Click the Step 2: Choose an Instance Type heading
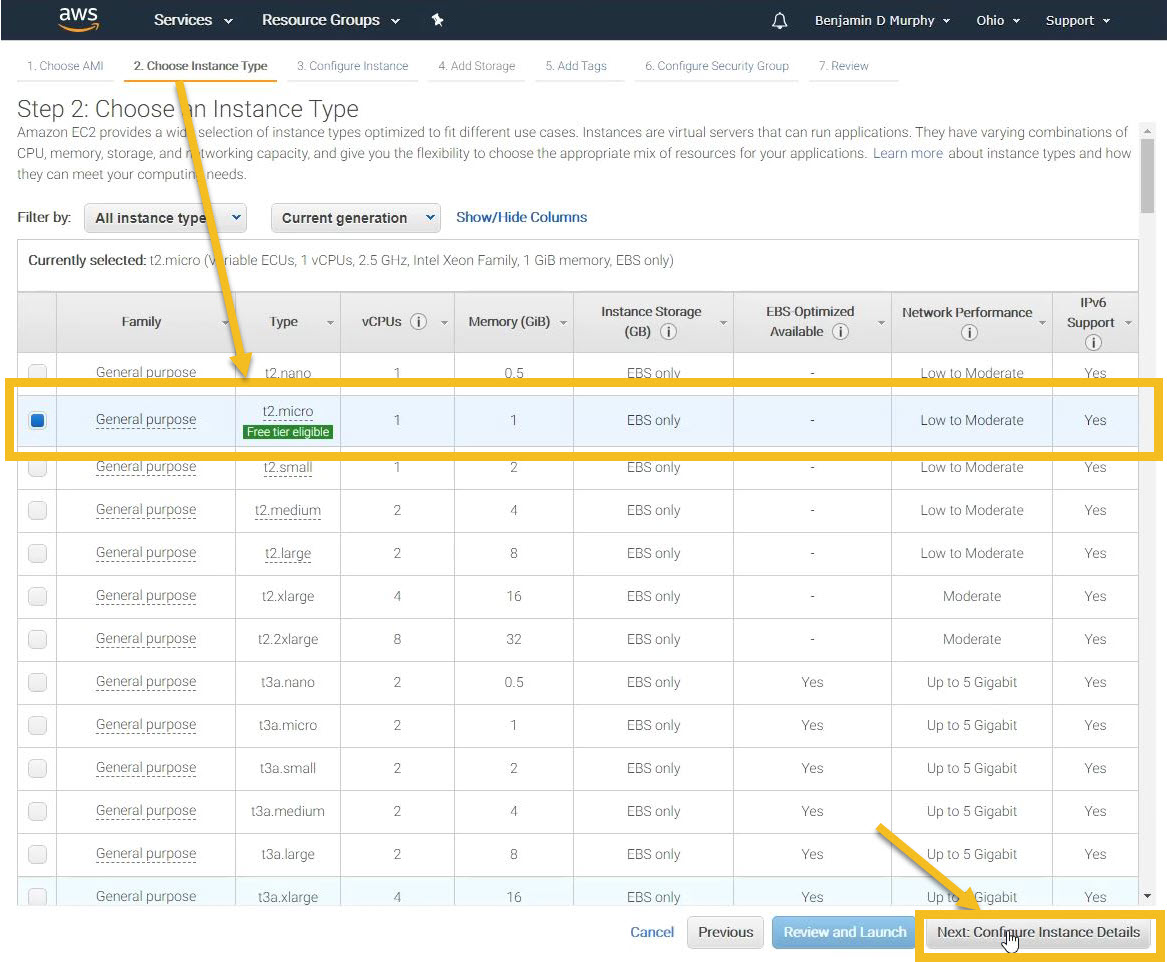Viewport: 1167px width, 962px height. (188, 109)
